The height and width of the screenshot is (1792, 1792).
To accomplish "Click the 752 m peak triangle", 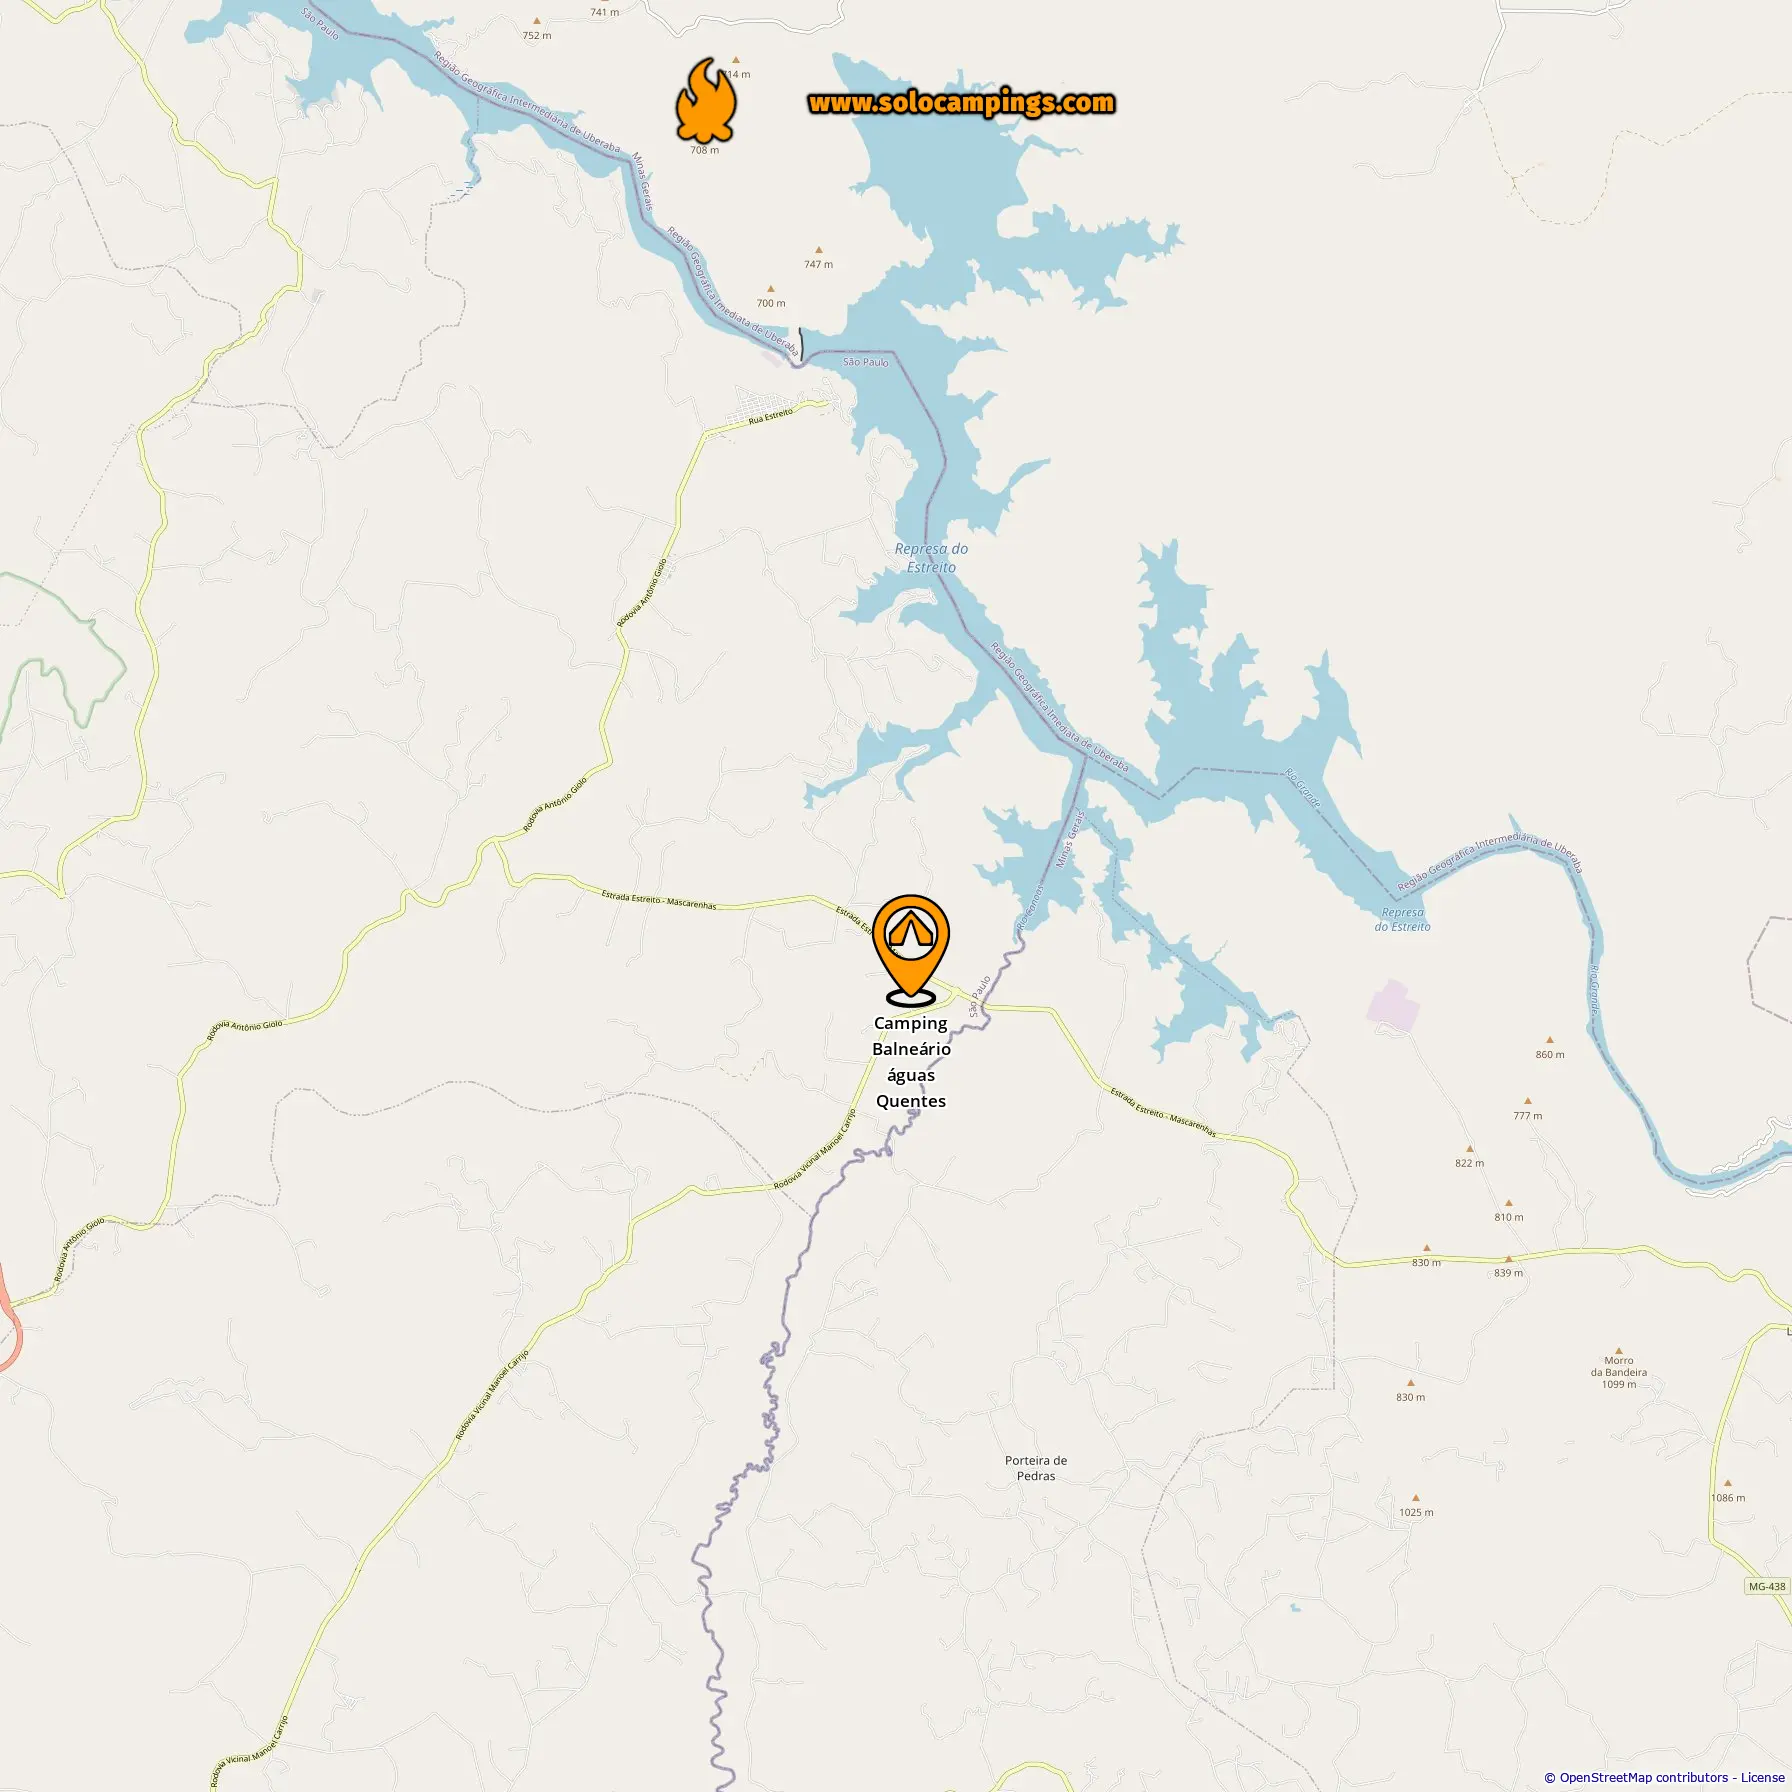I will tap(537, 21).
